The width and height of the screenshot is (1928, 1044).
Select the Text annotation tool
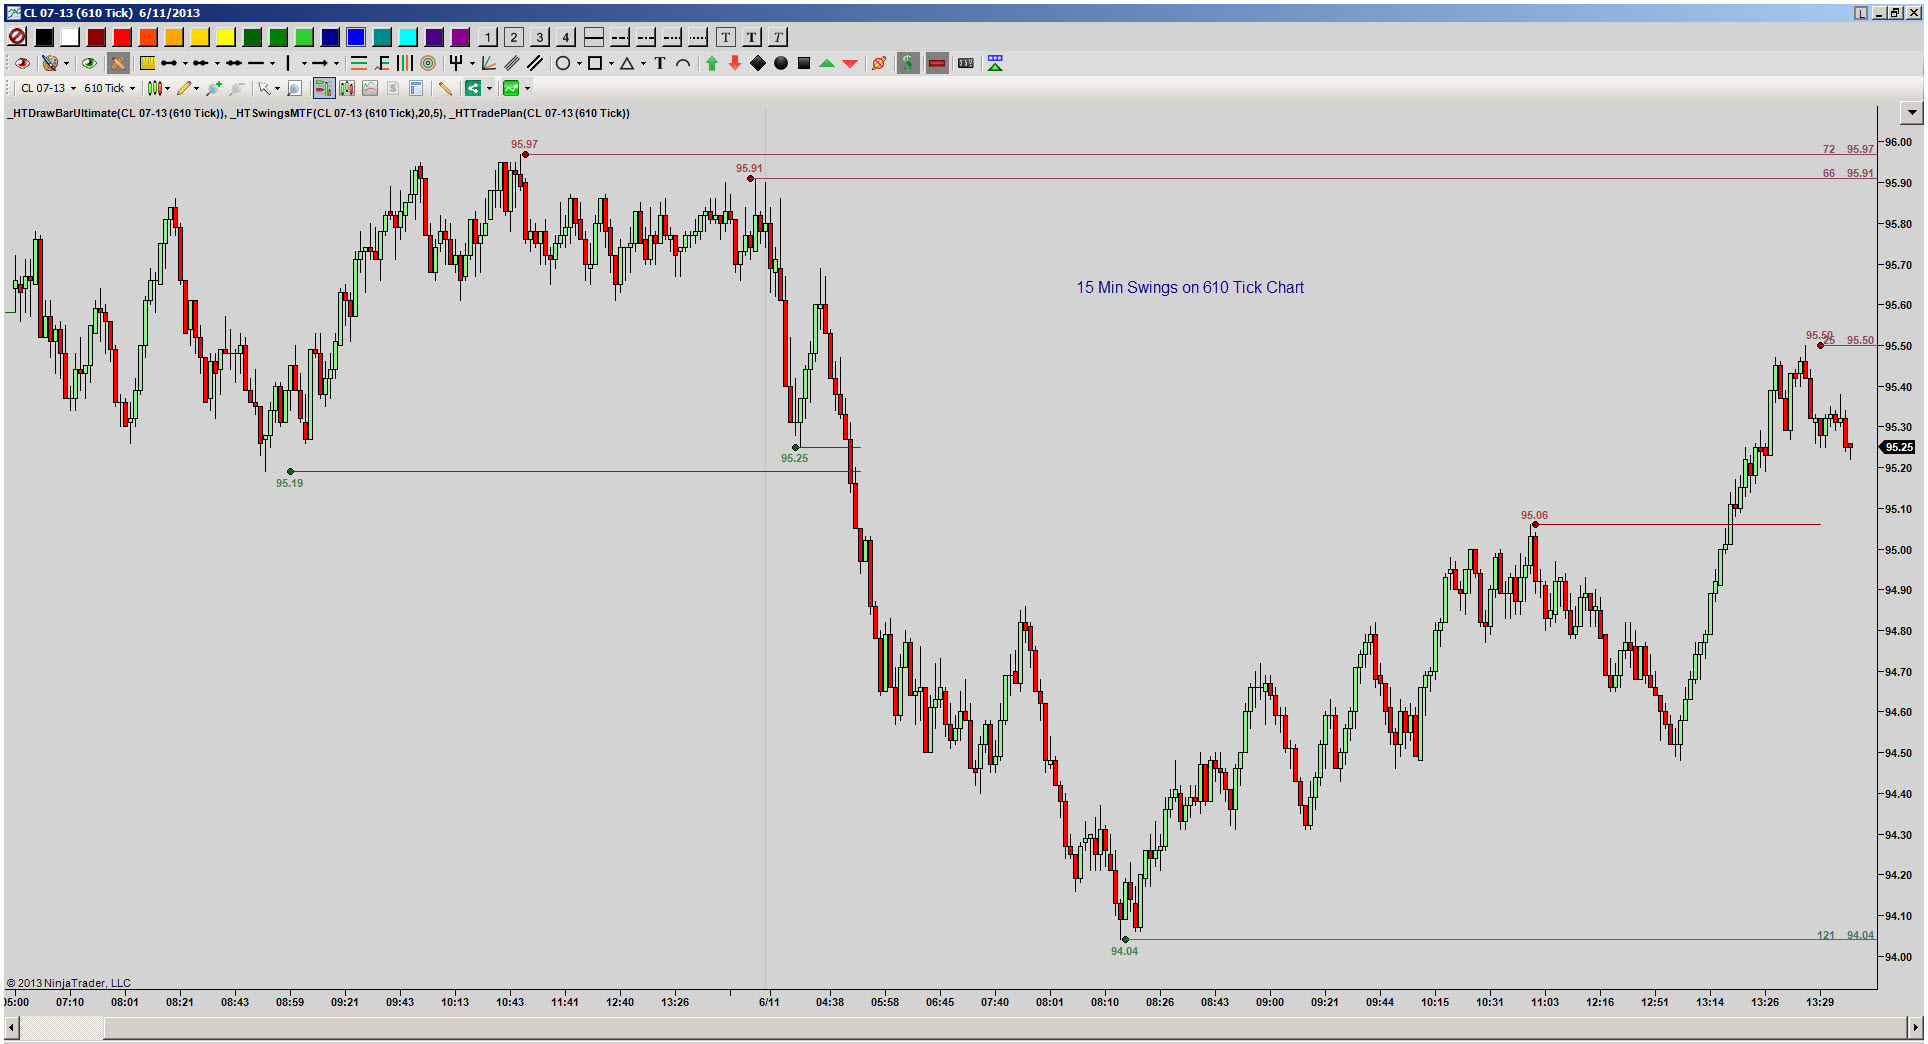pyautogui.click(x=659, y=63)
